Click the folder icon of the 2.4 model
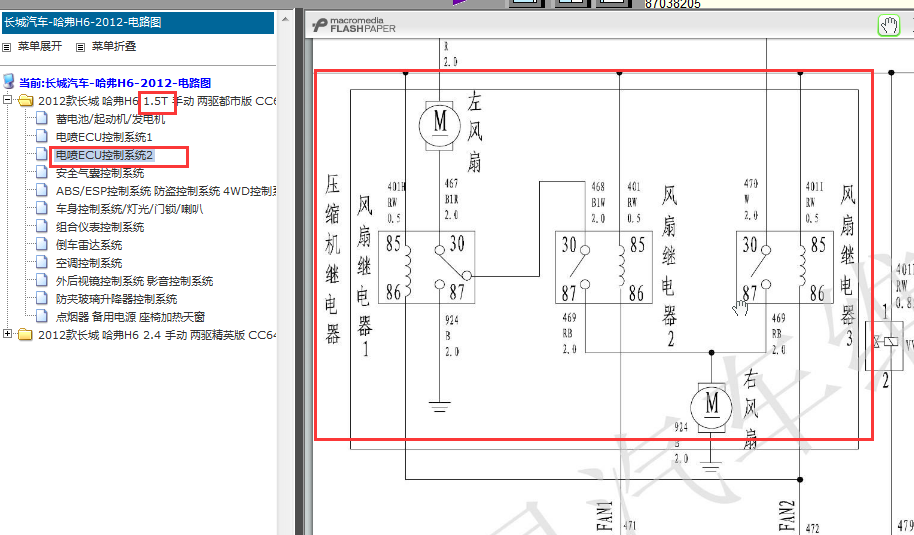Screen dimensions: 914x535 coord(25,335)
